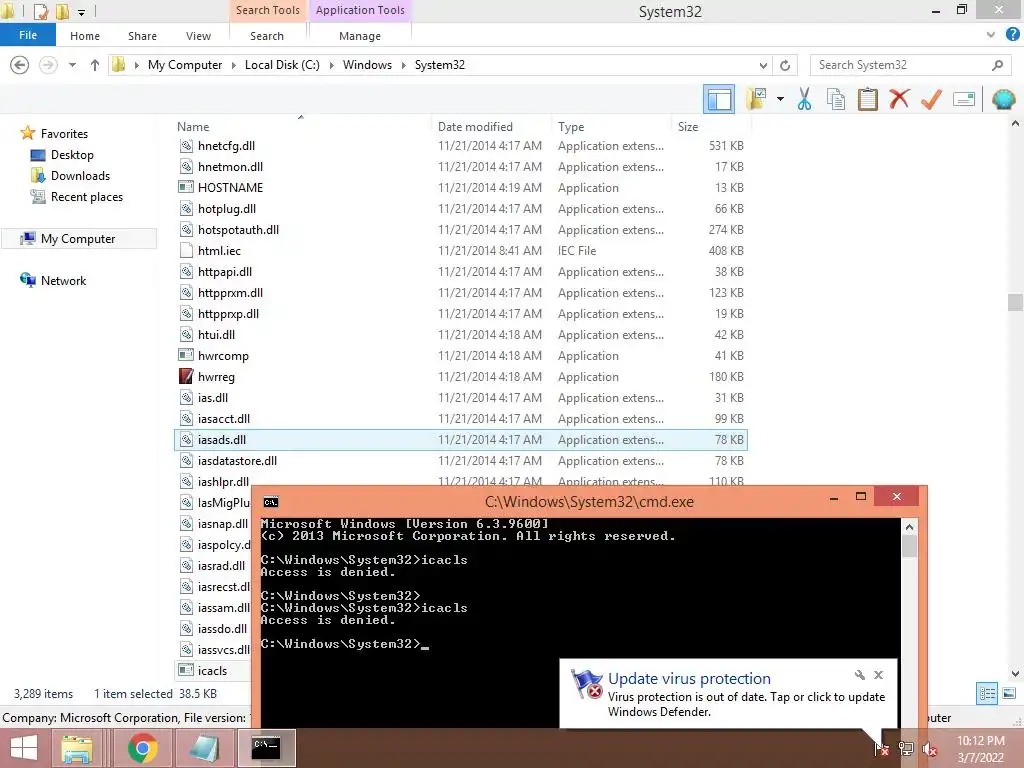
Task: Click Local Disk (C:) in the breadcrumb
Action: [x=282, y=65]
